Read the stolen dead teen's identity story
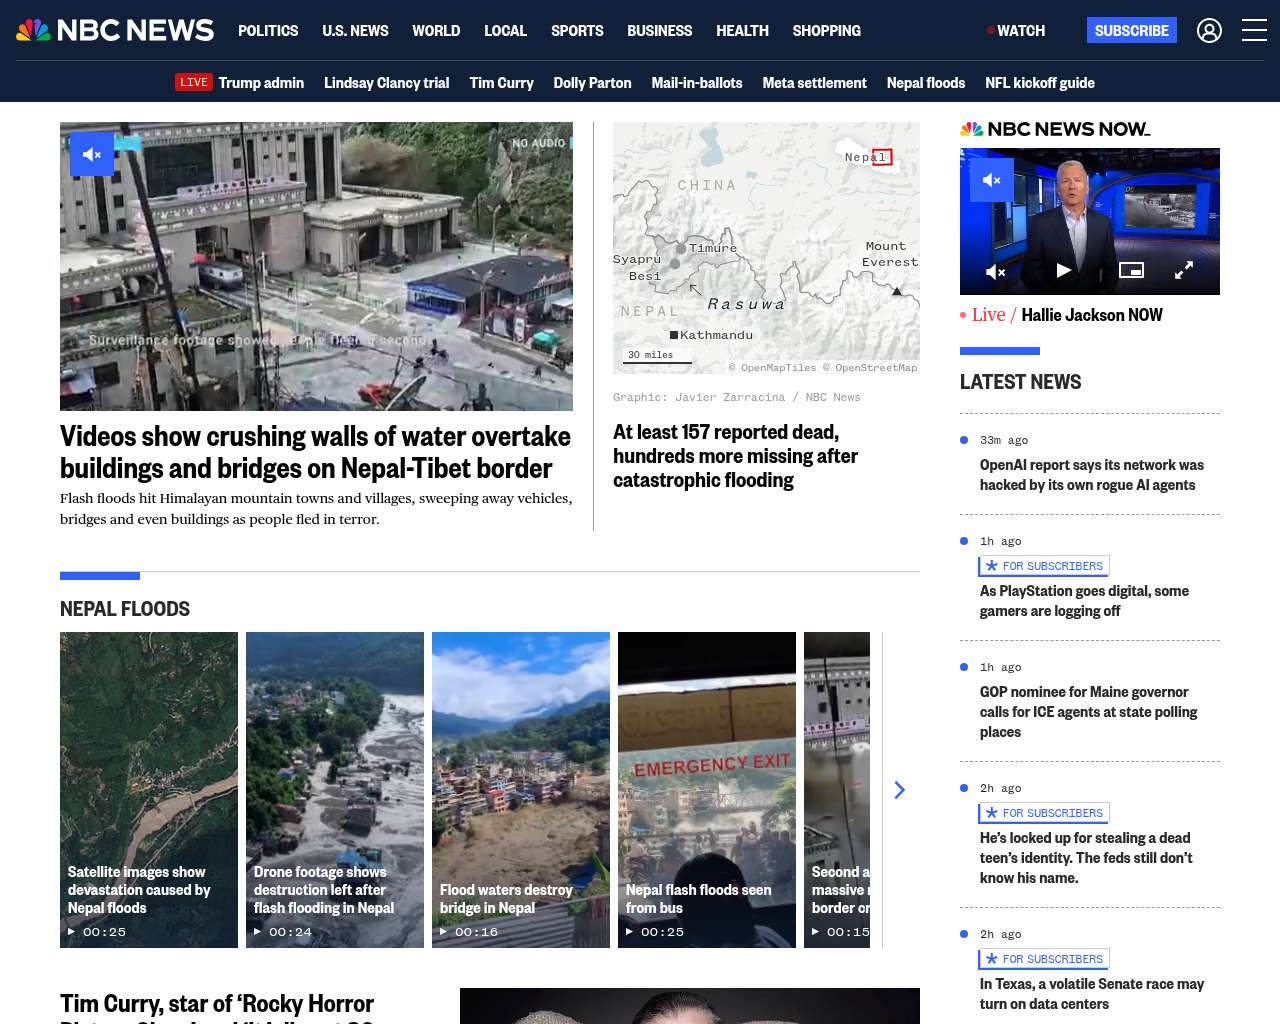The width and height of the screenshot is (1280, 1024). [1086, 858]
